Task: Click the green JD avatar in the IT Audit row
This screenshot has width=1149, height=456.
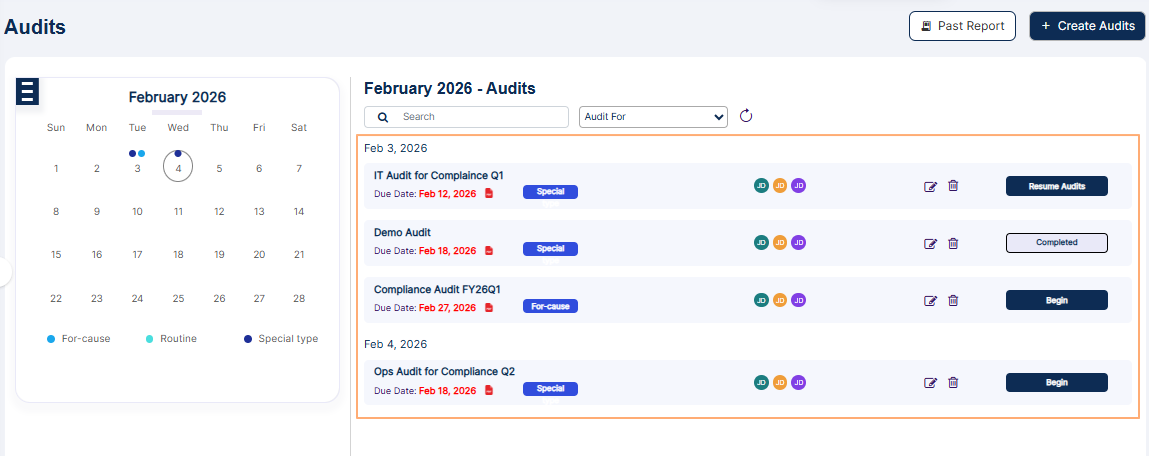Action: pyautogui.click(x=761, y=185)
